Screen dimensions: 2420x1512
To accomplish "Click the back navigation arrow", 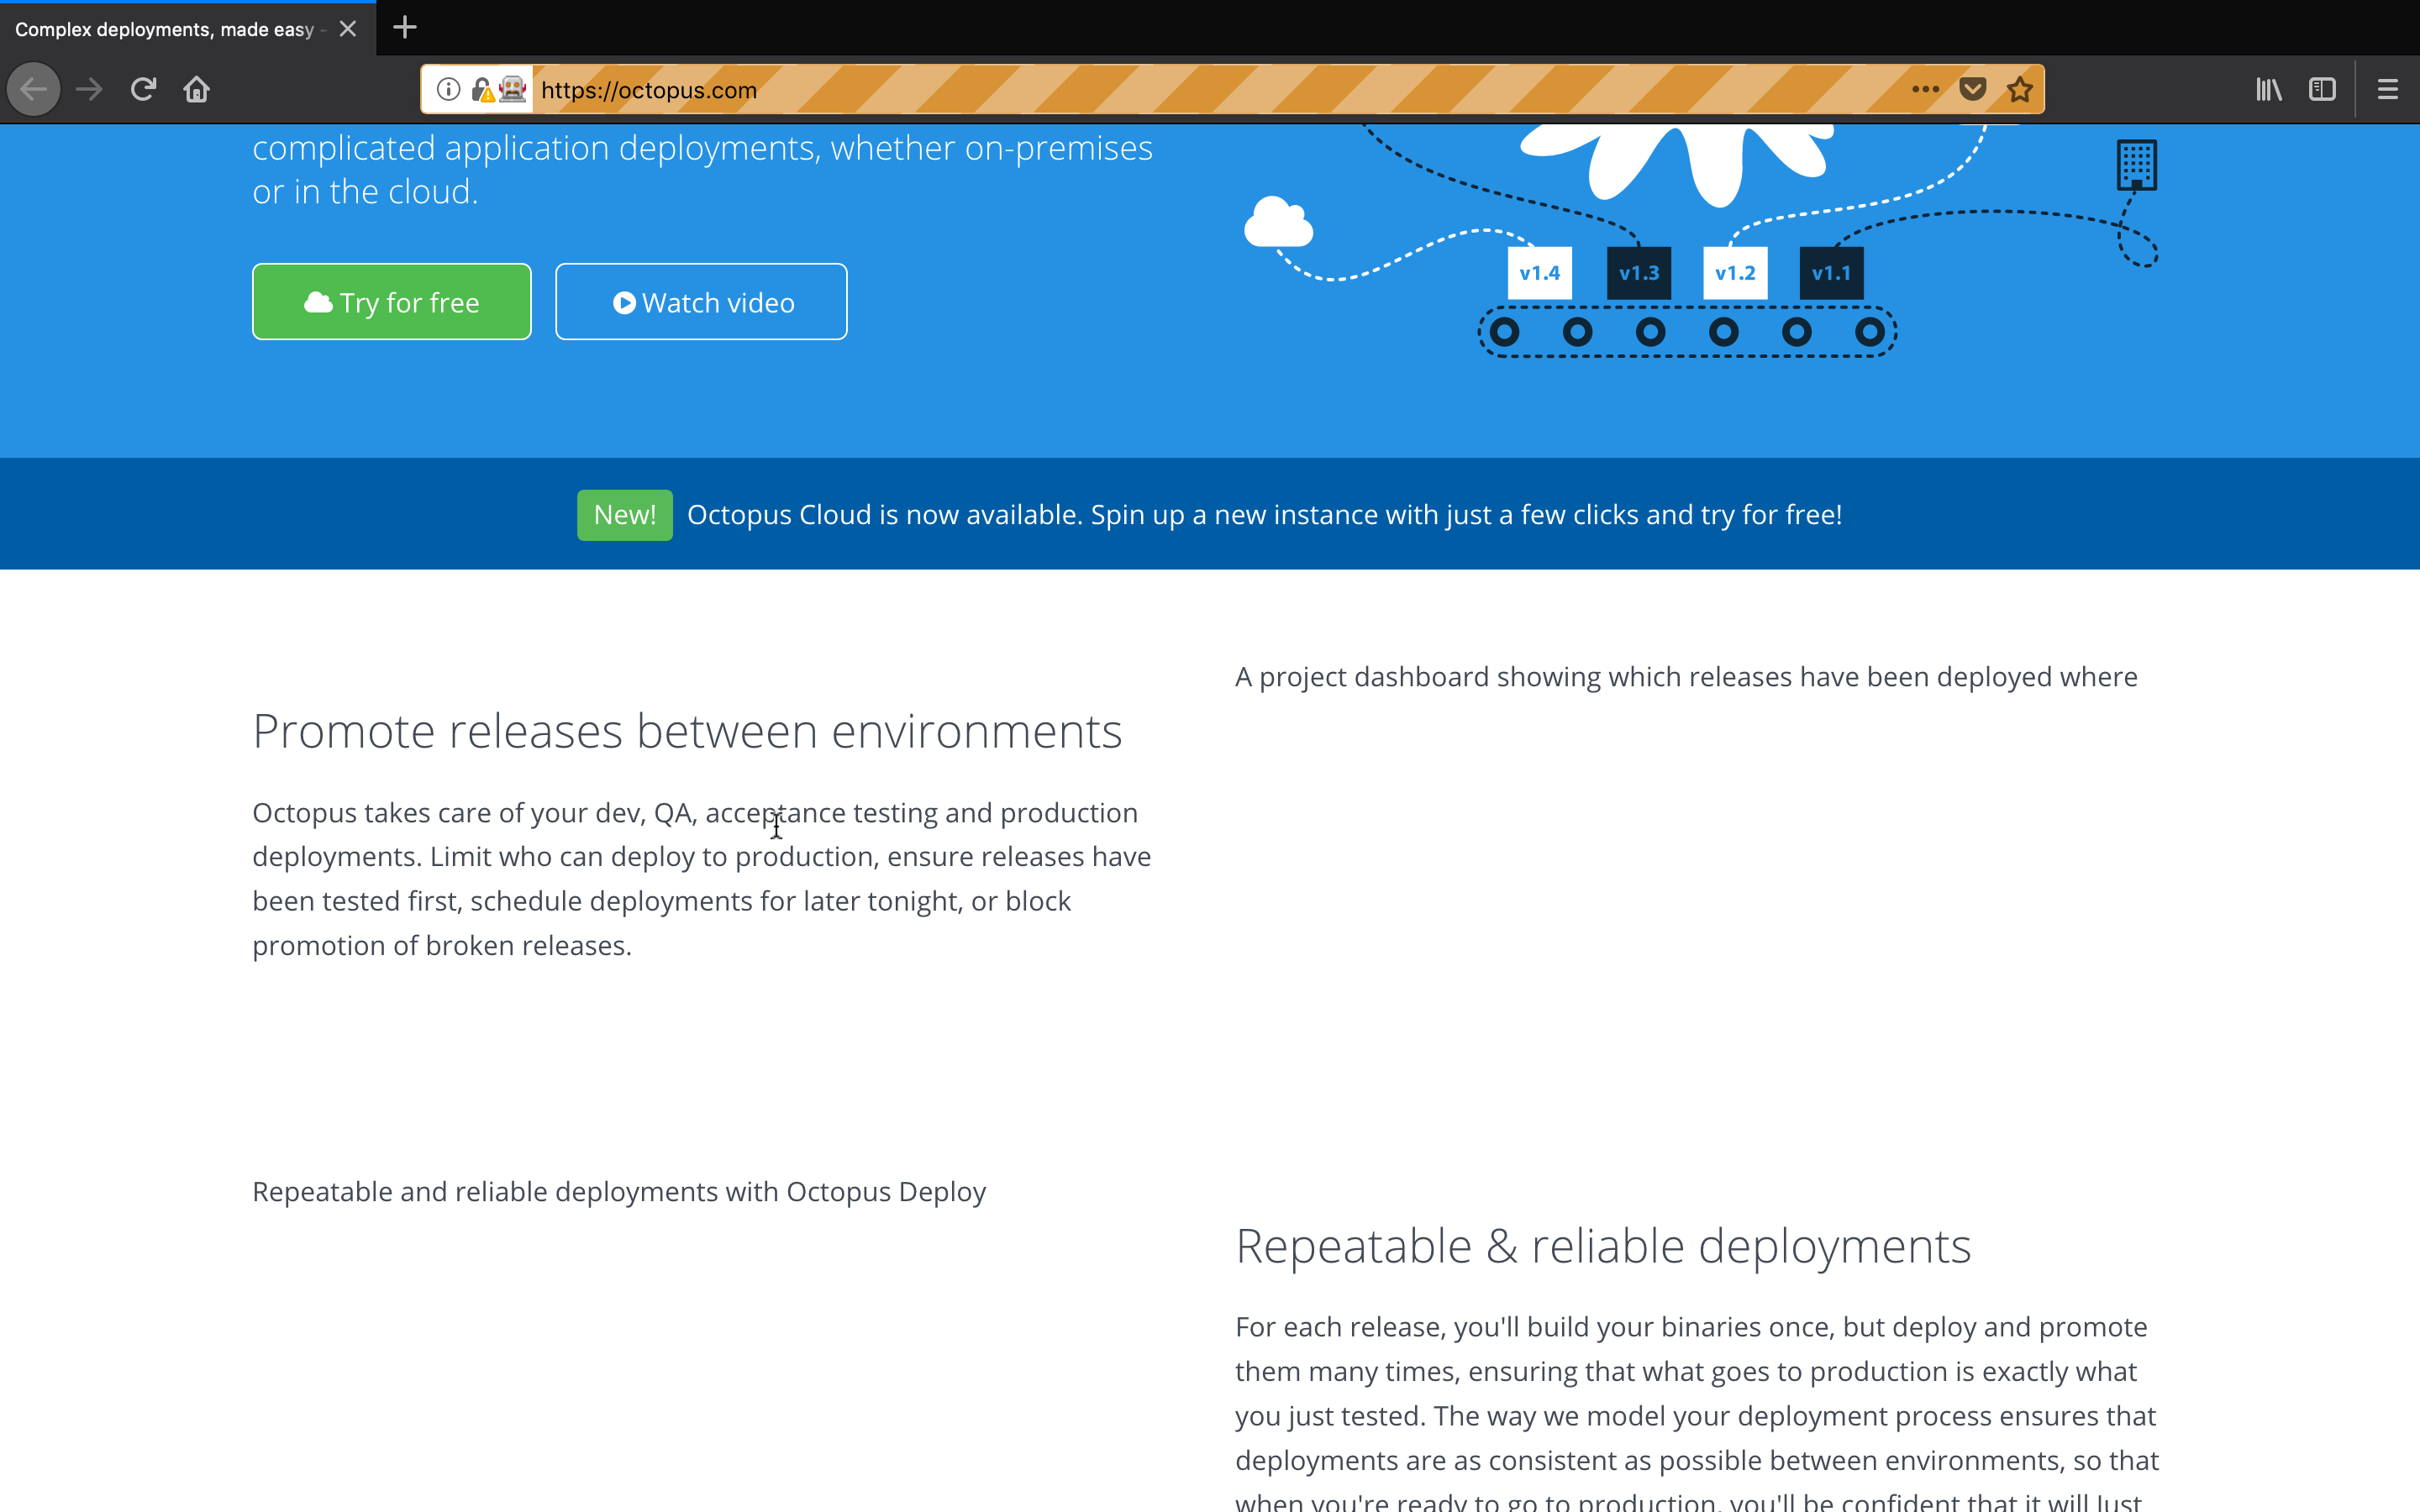I will (34, 90).
